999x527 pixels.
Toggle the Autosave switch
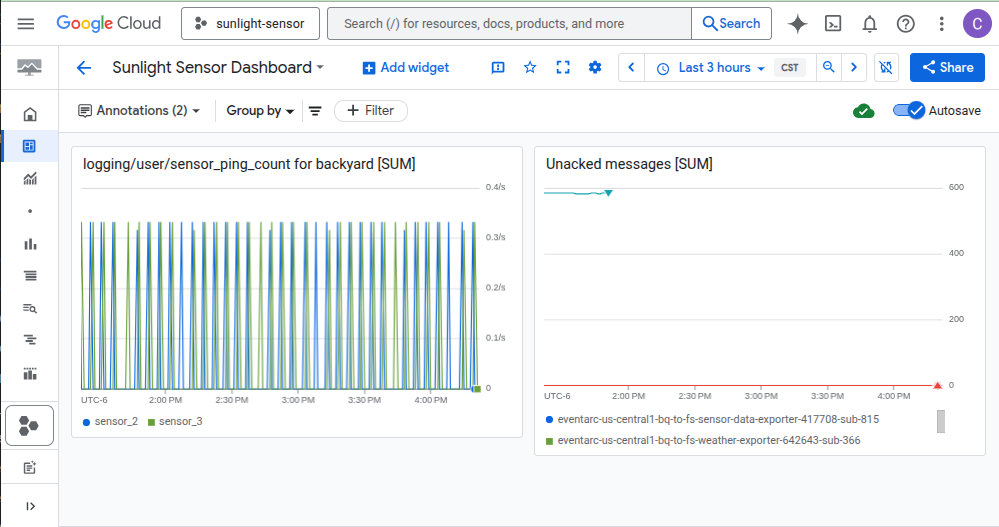[x=909, y=110]
